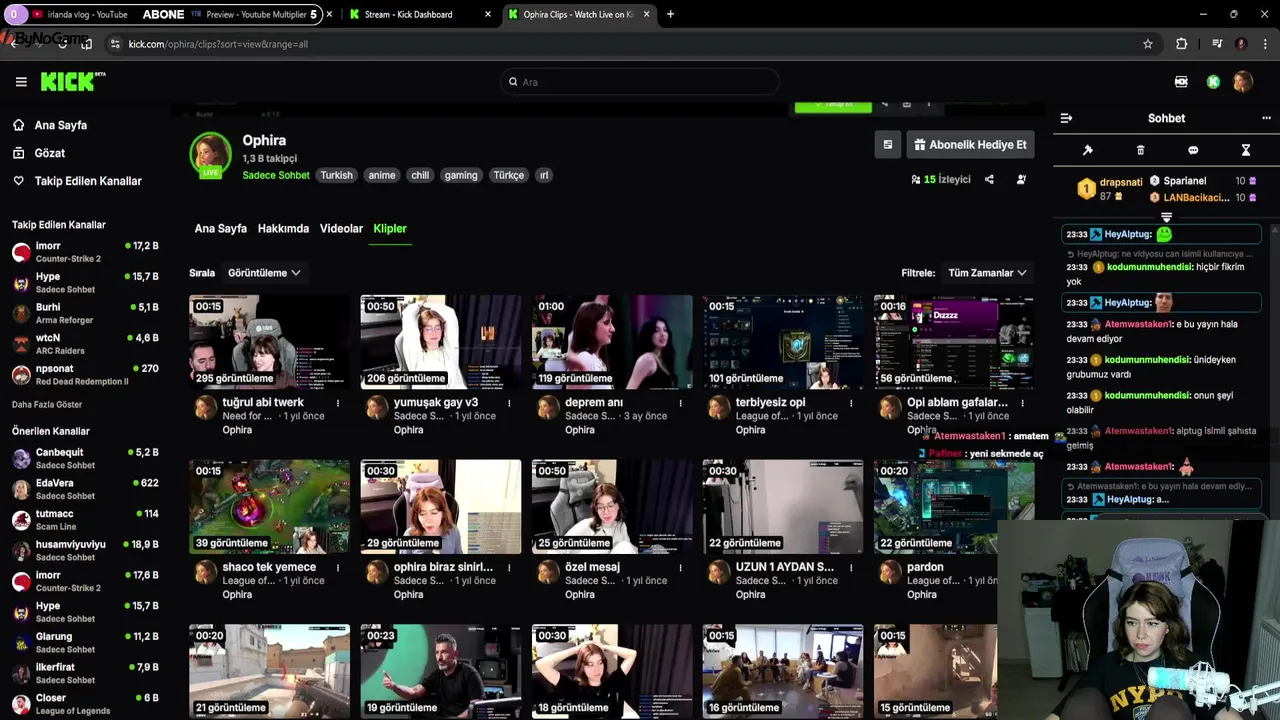1280x720 pixels.
Task: Click the gaming tag
Action: (x=461, y=175)
